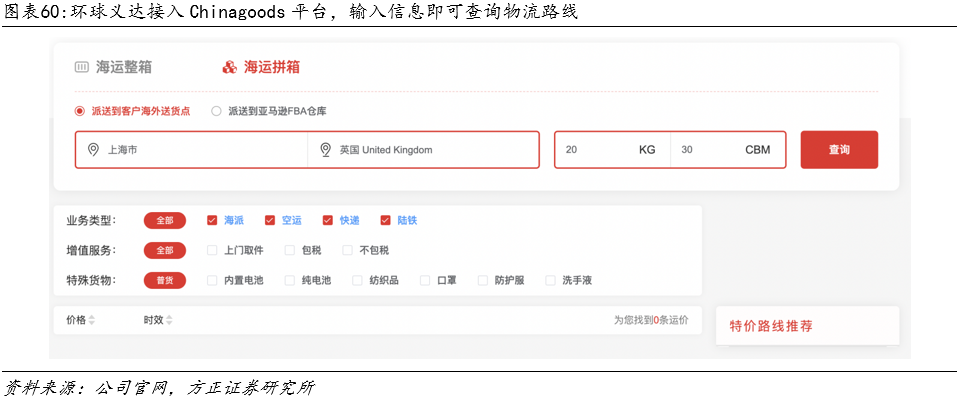Viewport: 957px width, 396px height.
Task: Uncheck the 空运 checkbox
Action: click(x=270, y=220)
